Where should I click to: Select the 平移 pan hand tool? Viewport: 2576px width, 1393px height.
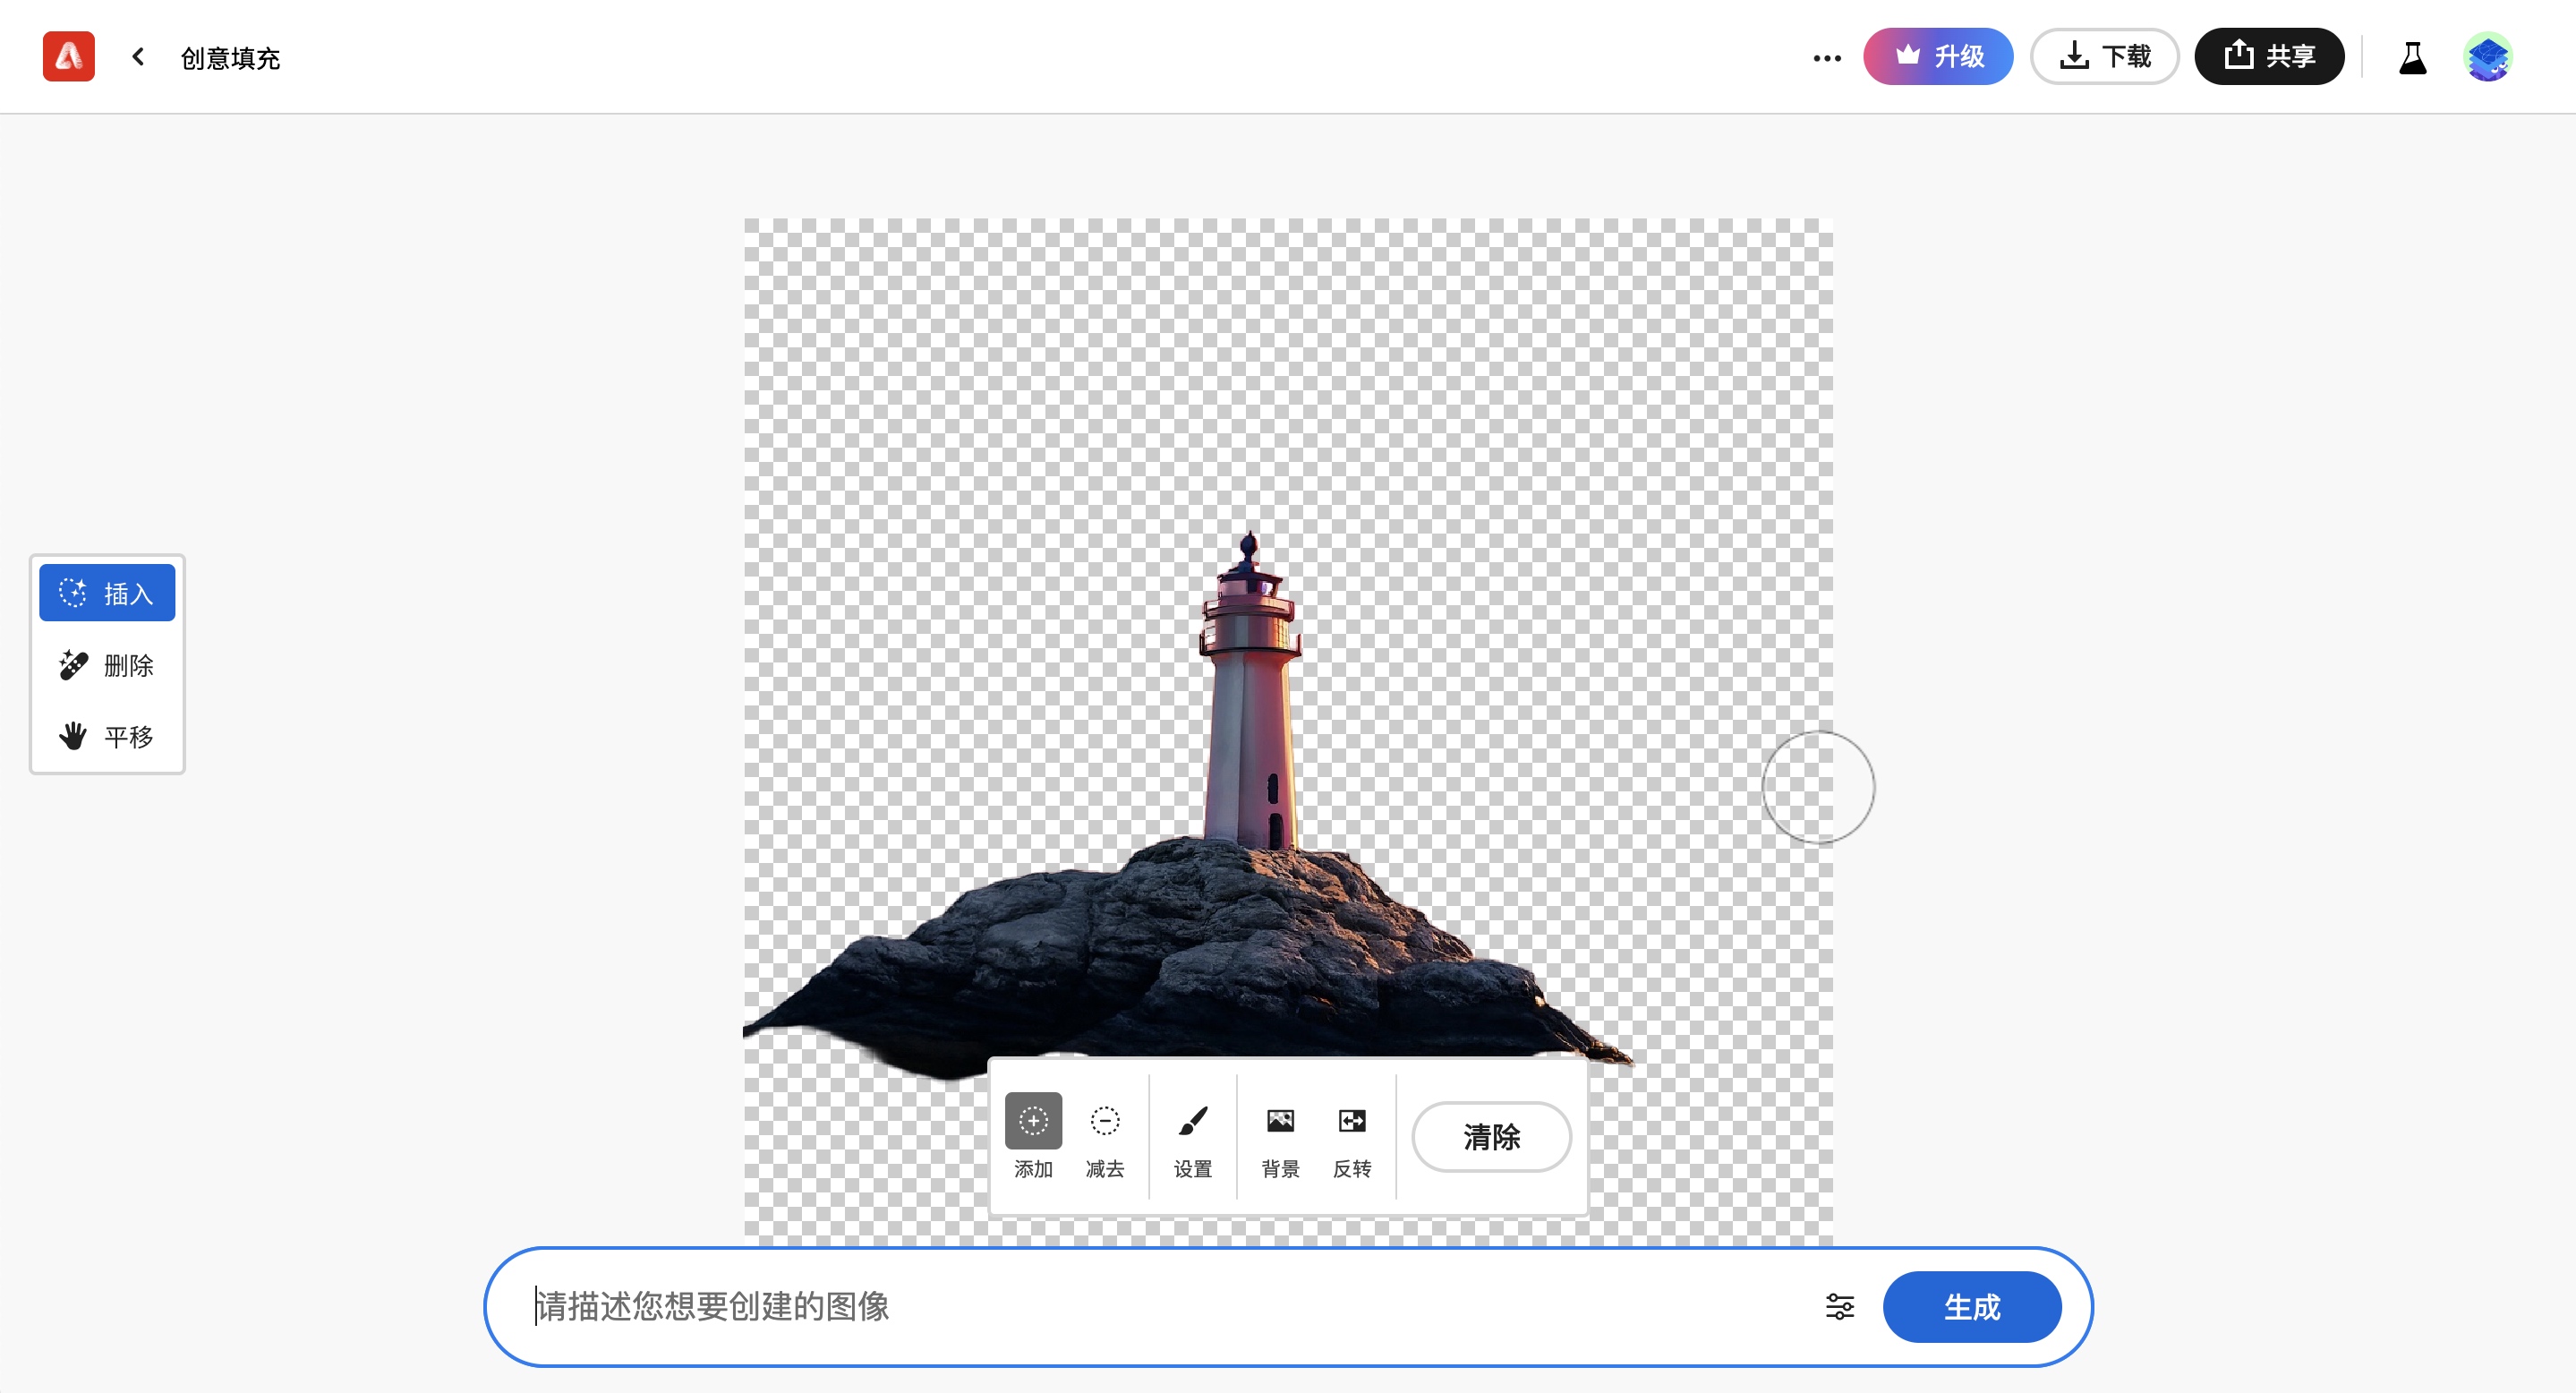[107, 737]
